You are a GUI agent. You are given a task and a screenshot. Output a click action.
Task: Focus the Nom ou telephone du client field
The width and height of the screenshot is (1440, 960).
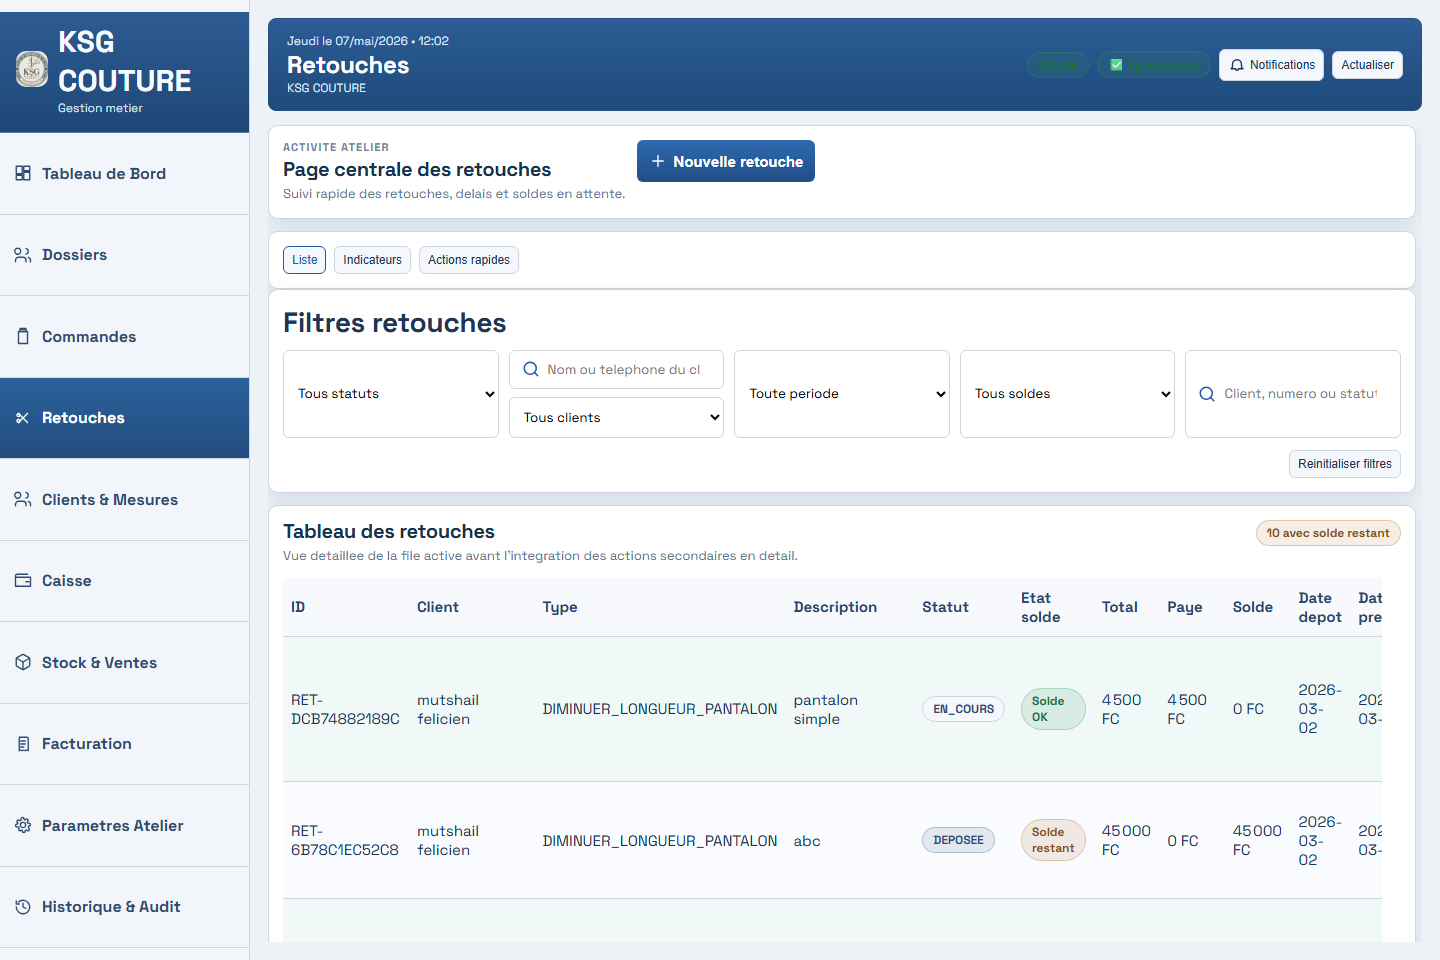tap(617, 370)
